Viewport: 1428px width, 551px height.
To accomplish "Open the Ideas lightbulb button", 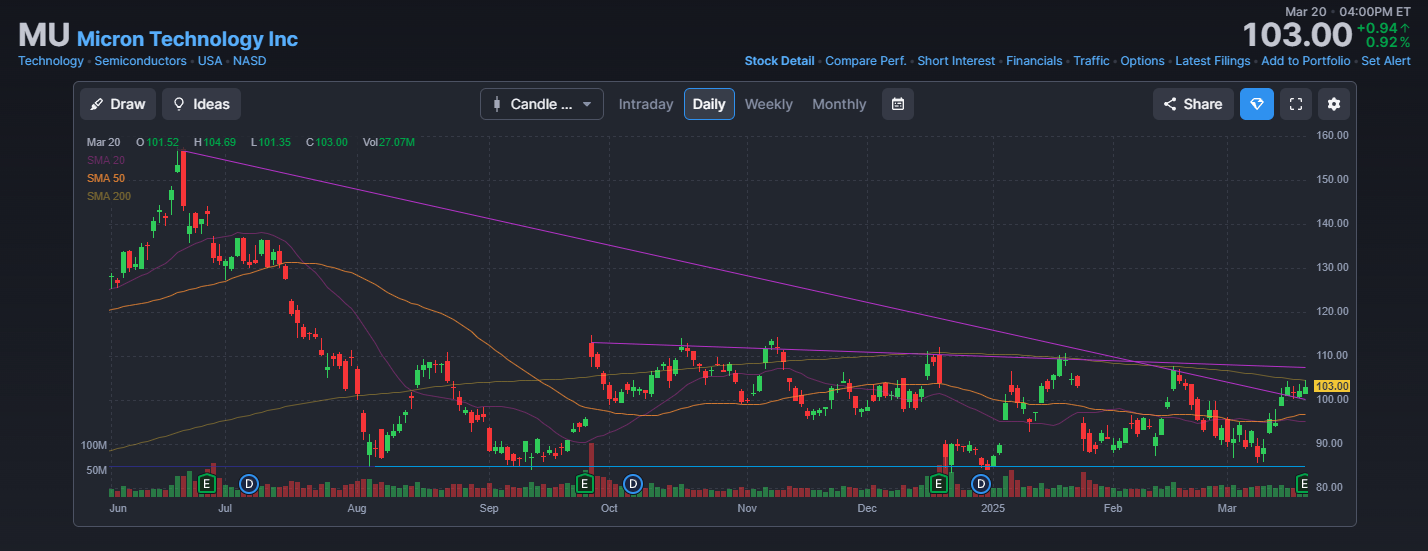I will [201, 104].
